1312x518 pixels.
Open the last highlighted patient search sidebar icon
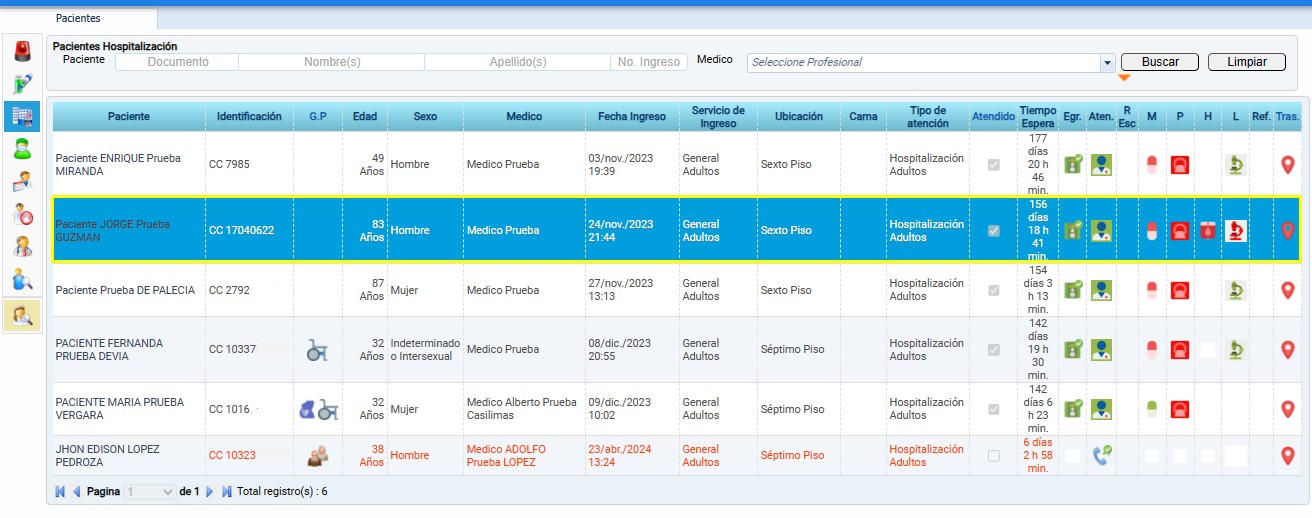pos(21,316)
